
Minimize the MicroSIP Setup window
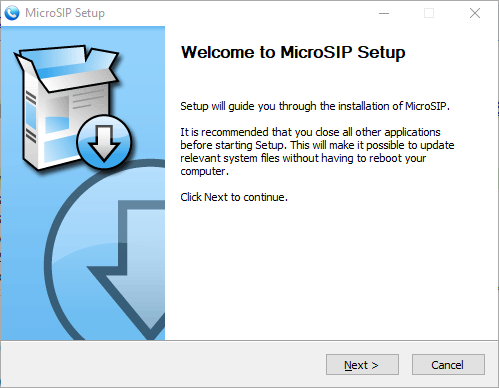(x=384, y=13)
